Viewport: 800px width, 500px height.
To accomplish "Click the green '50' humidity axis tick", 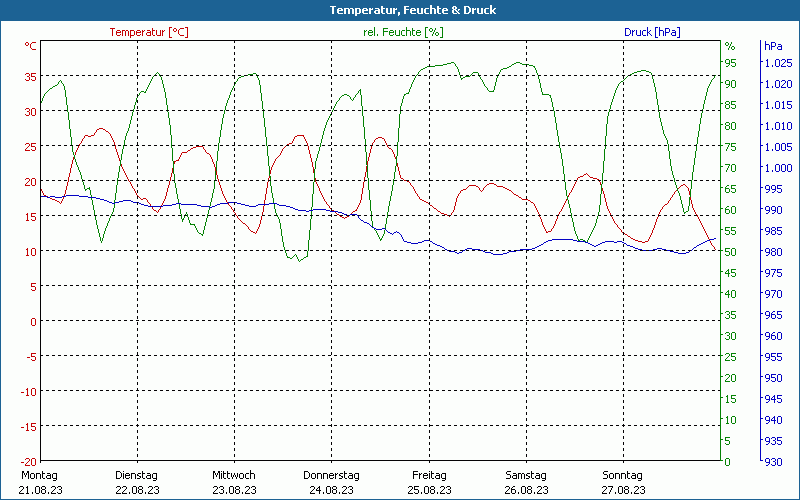I will coord(731,252).
